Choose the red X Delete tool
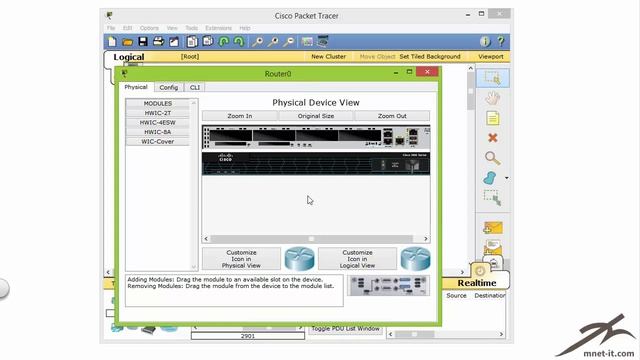 493,138
